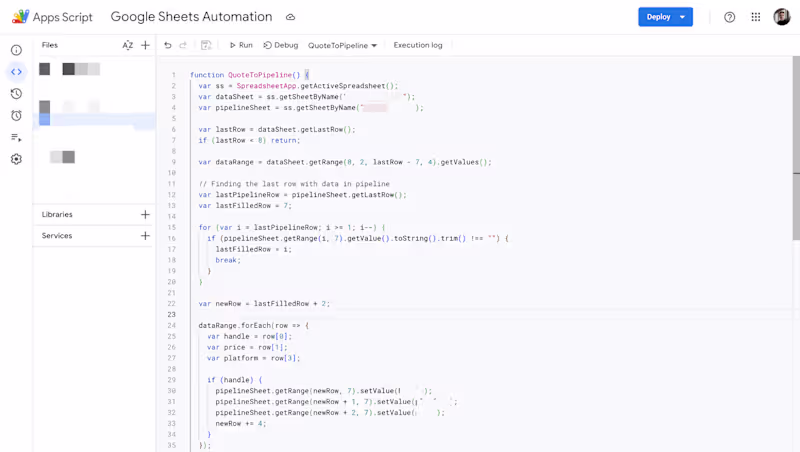Sort files alphabetically with AZ icon
Viewport: 800px width, 452px height.
[x=128, y=45]
